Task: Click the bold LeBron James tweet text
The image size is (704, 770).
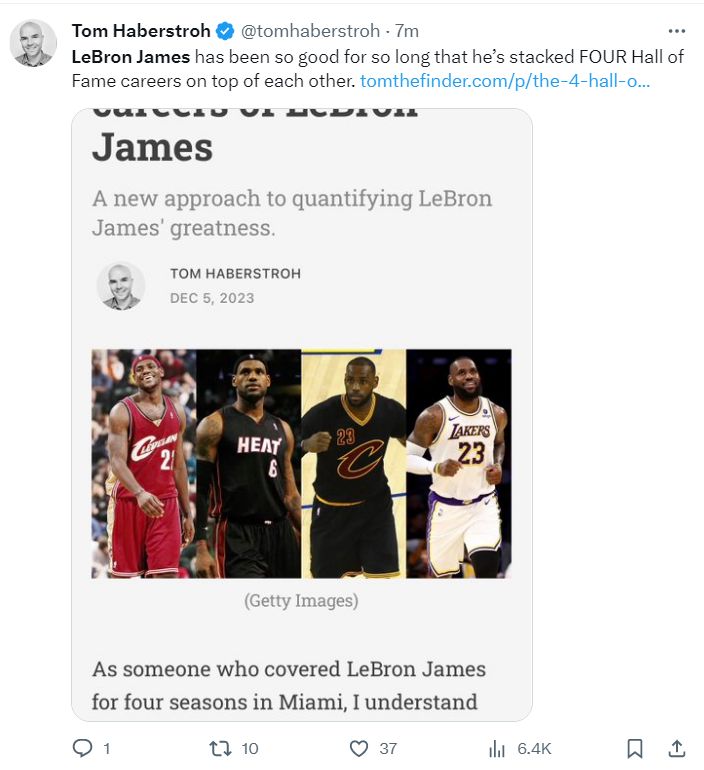Action: [x=130, y=57]
